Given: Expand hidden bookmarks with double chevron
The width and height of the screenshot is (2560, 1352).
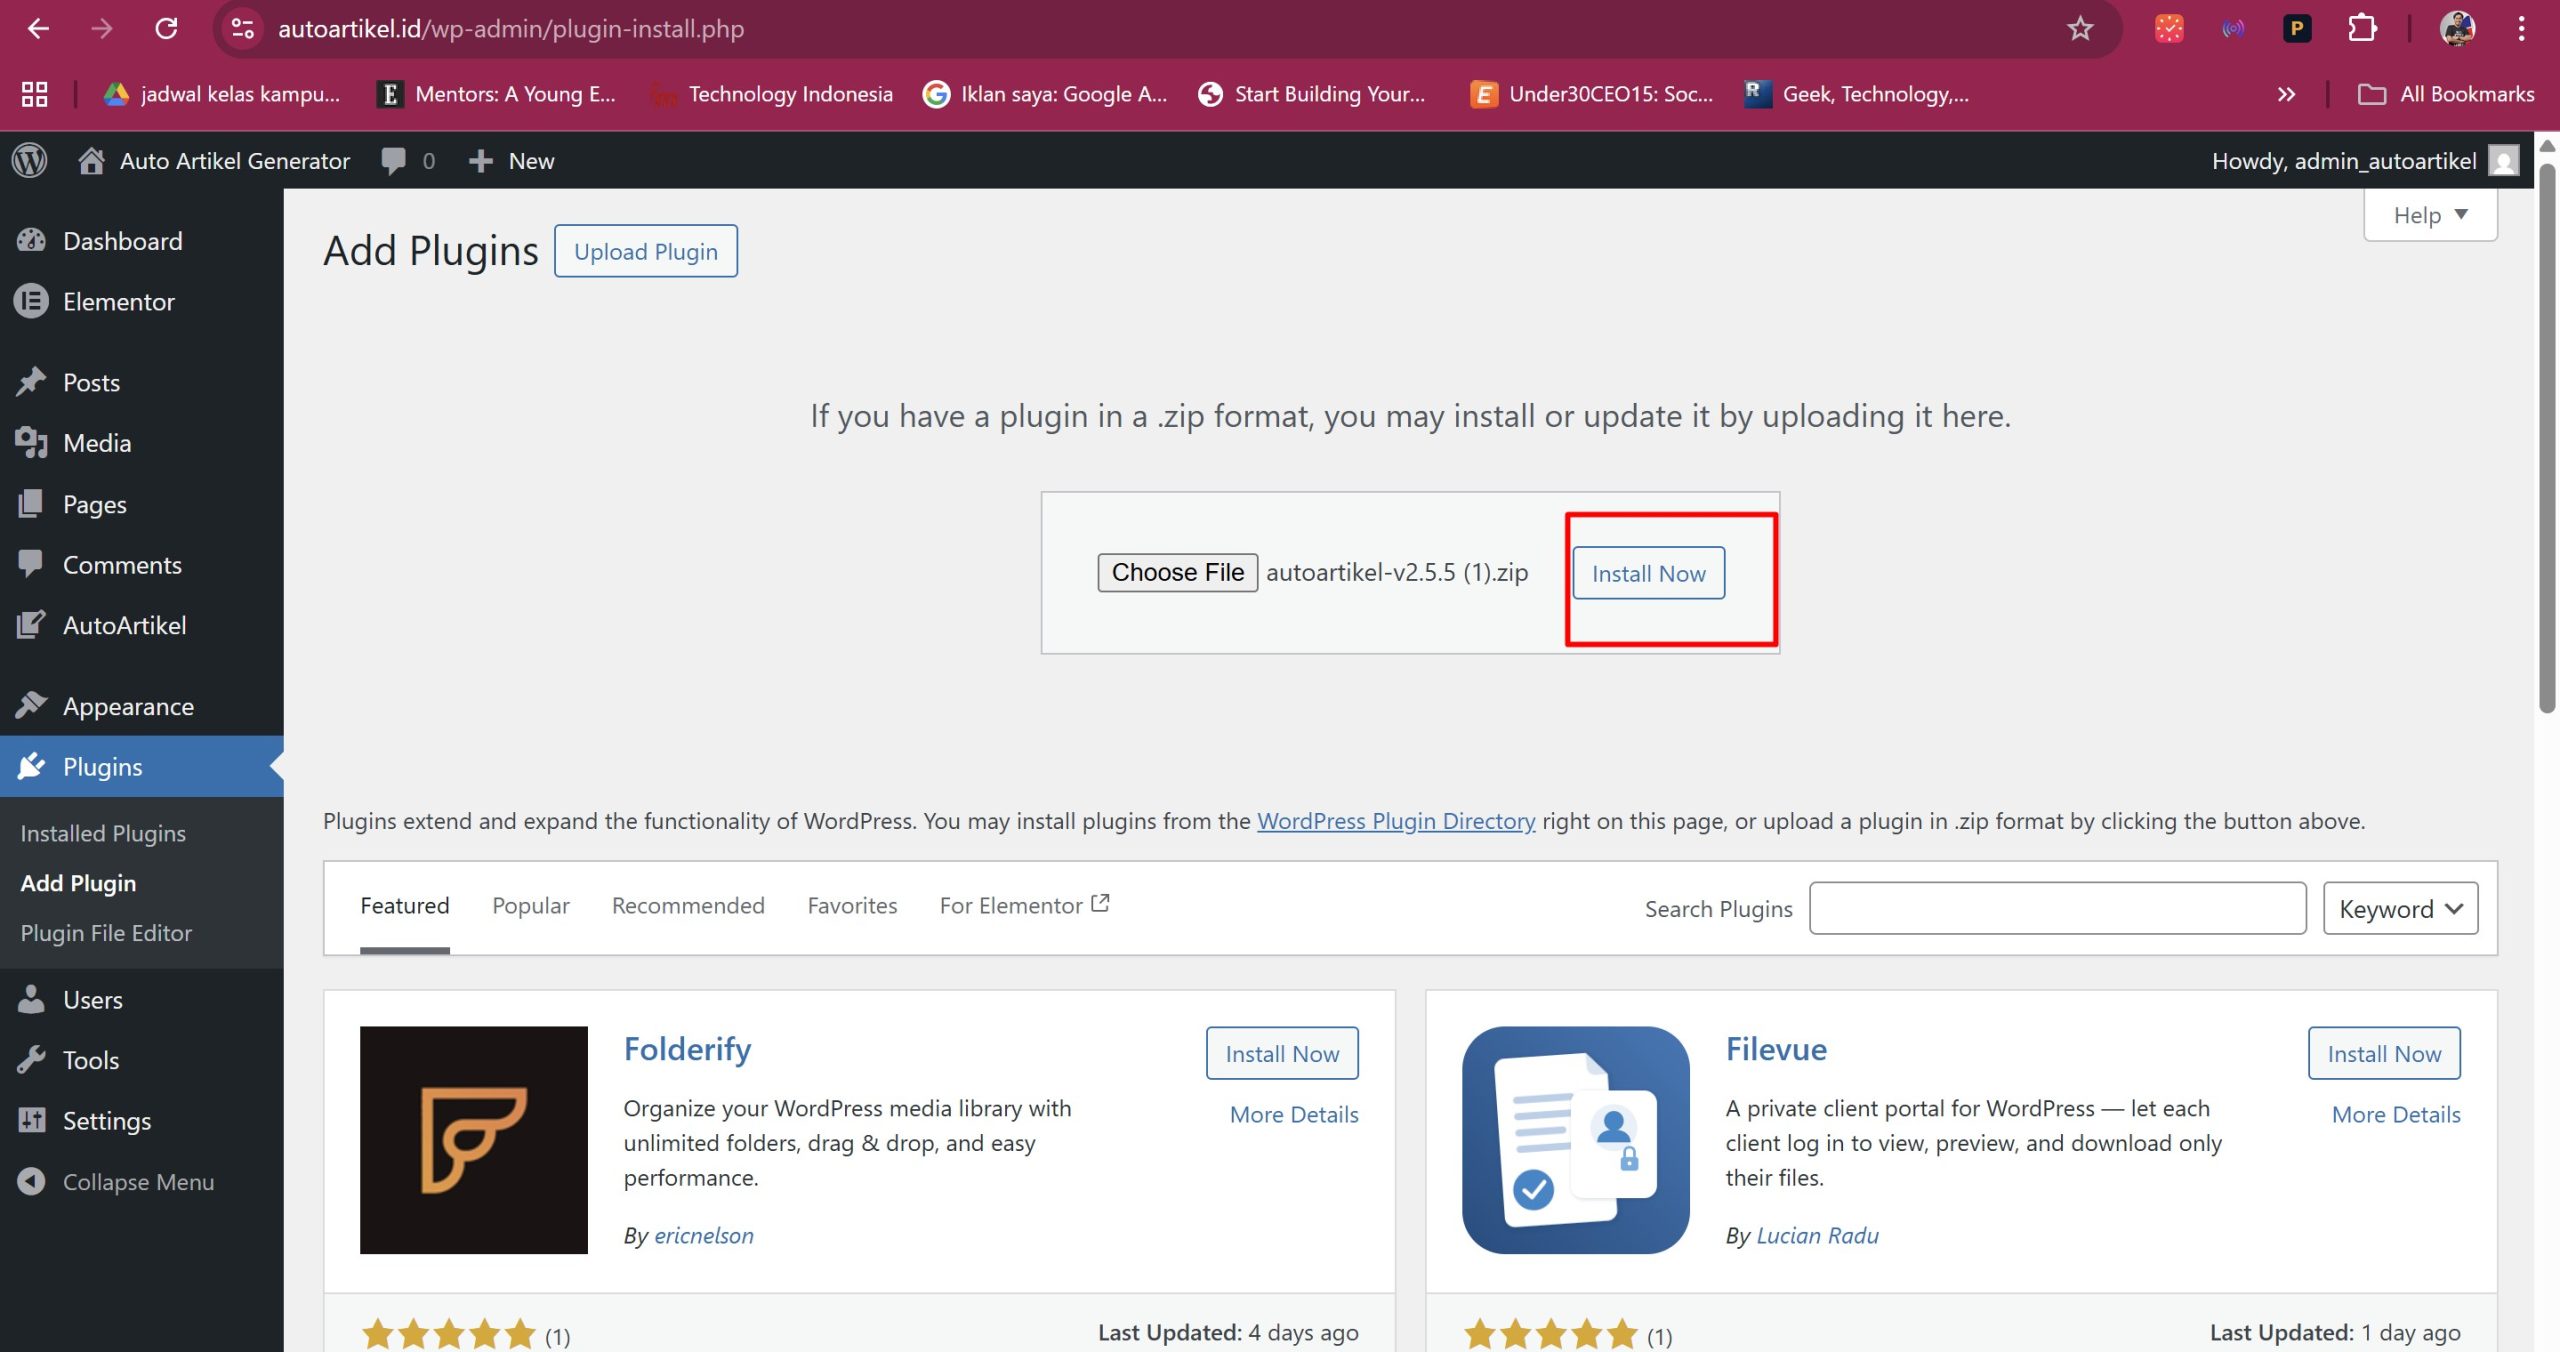Looking at the screenshot, I should [2286, 94].
